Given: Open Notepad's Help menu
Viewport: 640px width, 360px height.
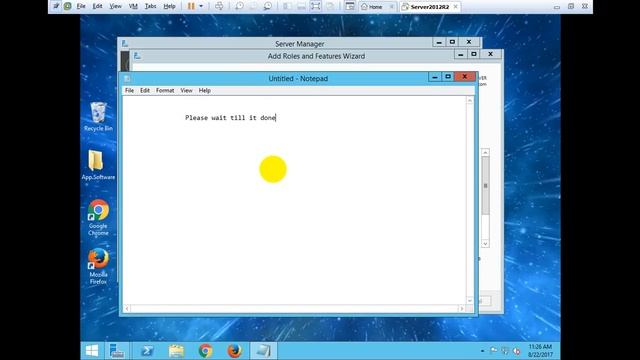Looking at the screenshot, I should pos(204,90).
